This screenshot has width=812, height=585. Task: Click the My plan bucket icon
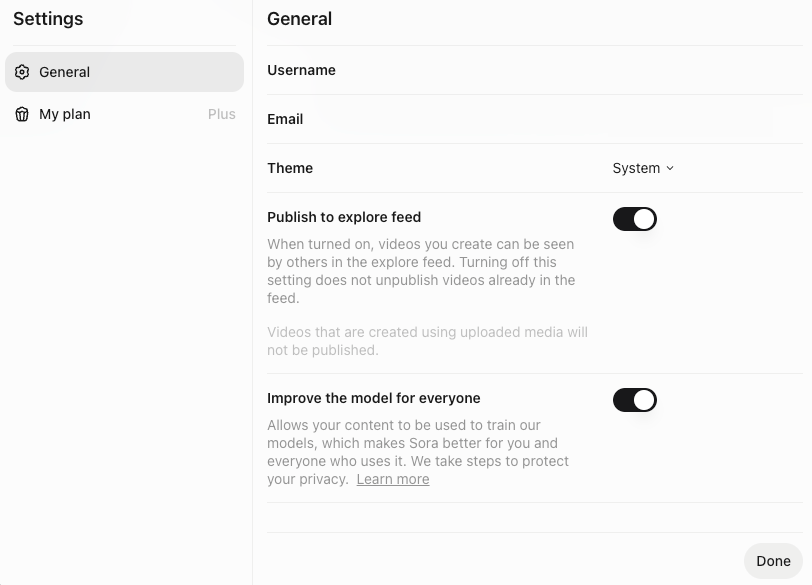(x=22, y=114)
